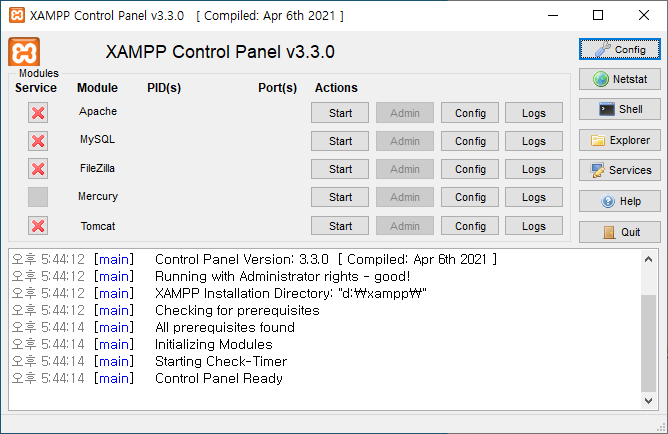Click the FileZilla Admin button

pyautogui.click(x=405, y=169)
